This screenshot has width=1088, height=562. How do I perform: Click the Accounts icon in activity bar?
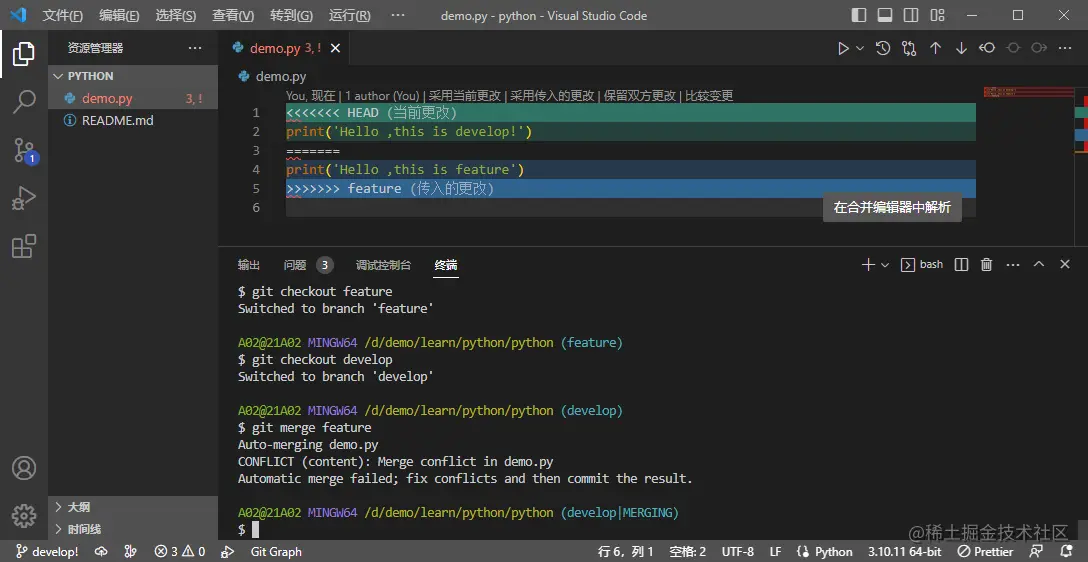(24, 468)
